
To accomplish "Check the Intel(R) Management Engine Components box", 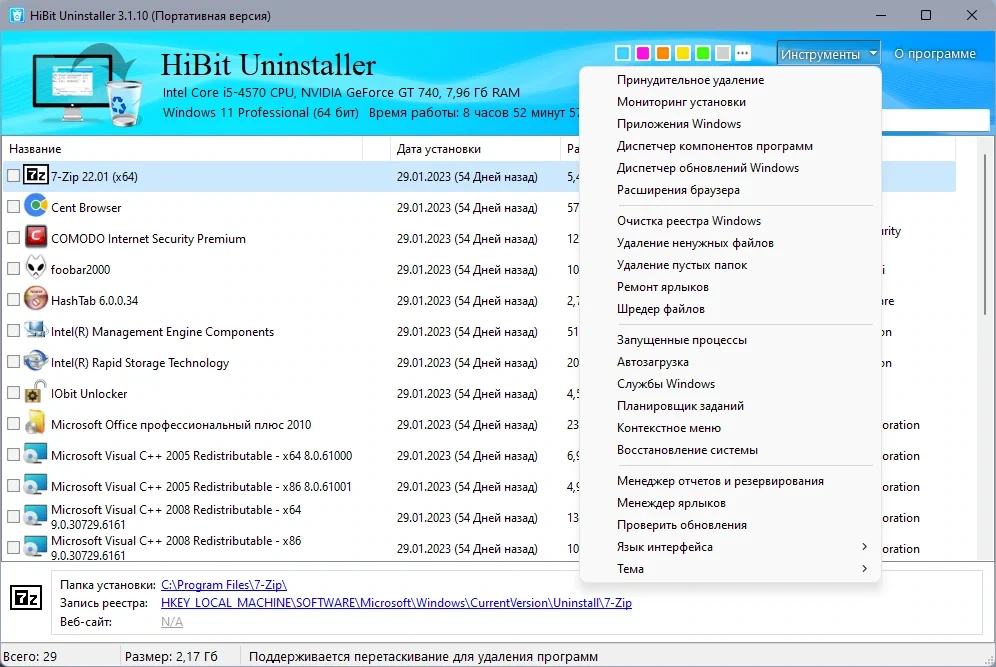I will [x=13, y=330].
